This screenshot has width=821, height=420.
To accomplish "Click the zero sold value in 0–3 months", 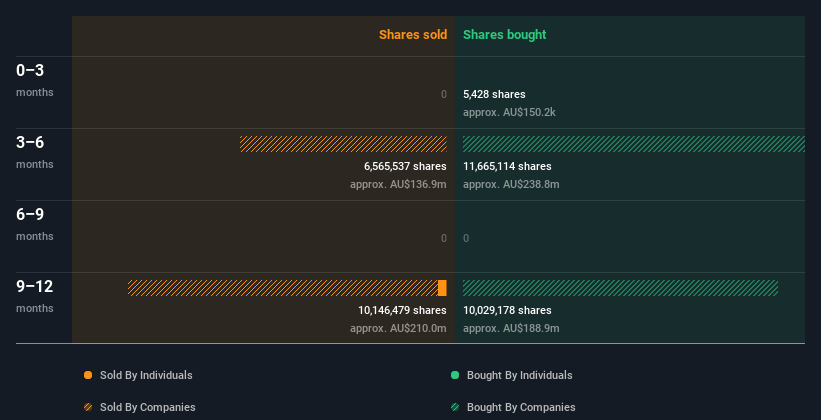I will click(x=444, y=94).
